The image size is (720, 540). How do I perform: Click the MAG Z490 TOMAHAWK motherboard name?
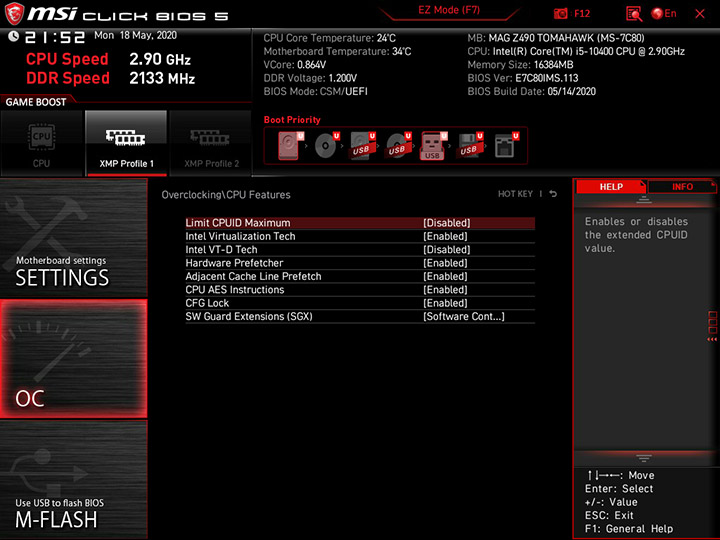point(566,38)
